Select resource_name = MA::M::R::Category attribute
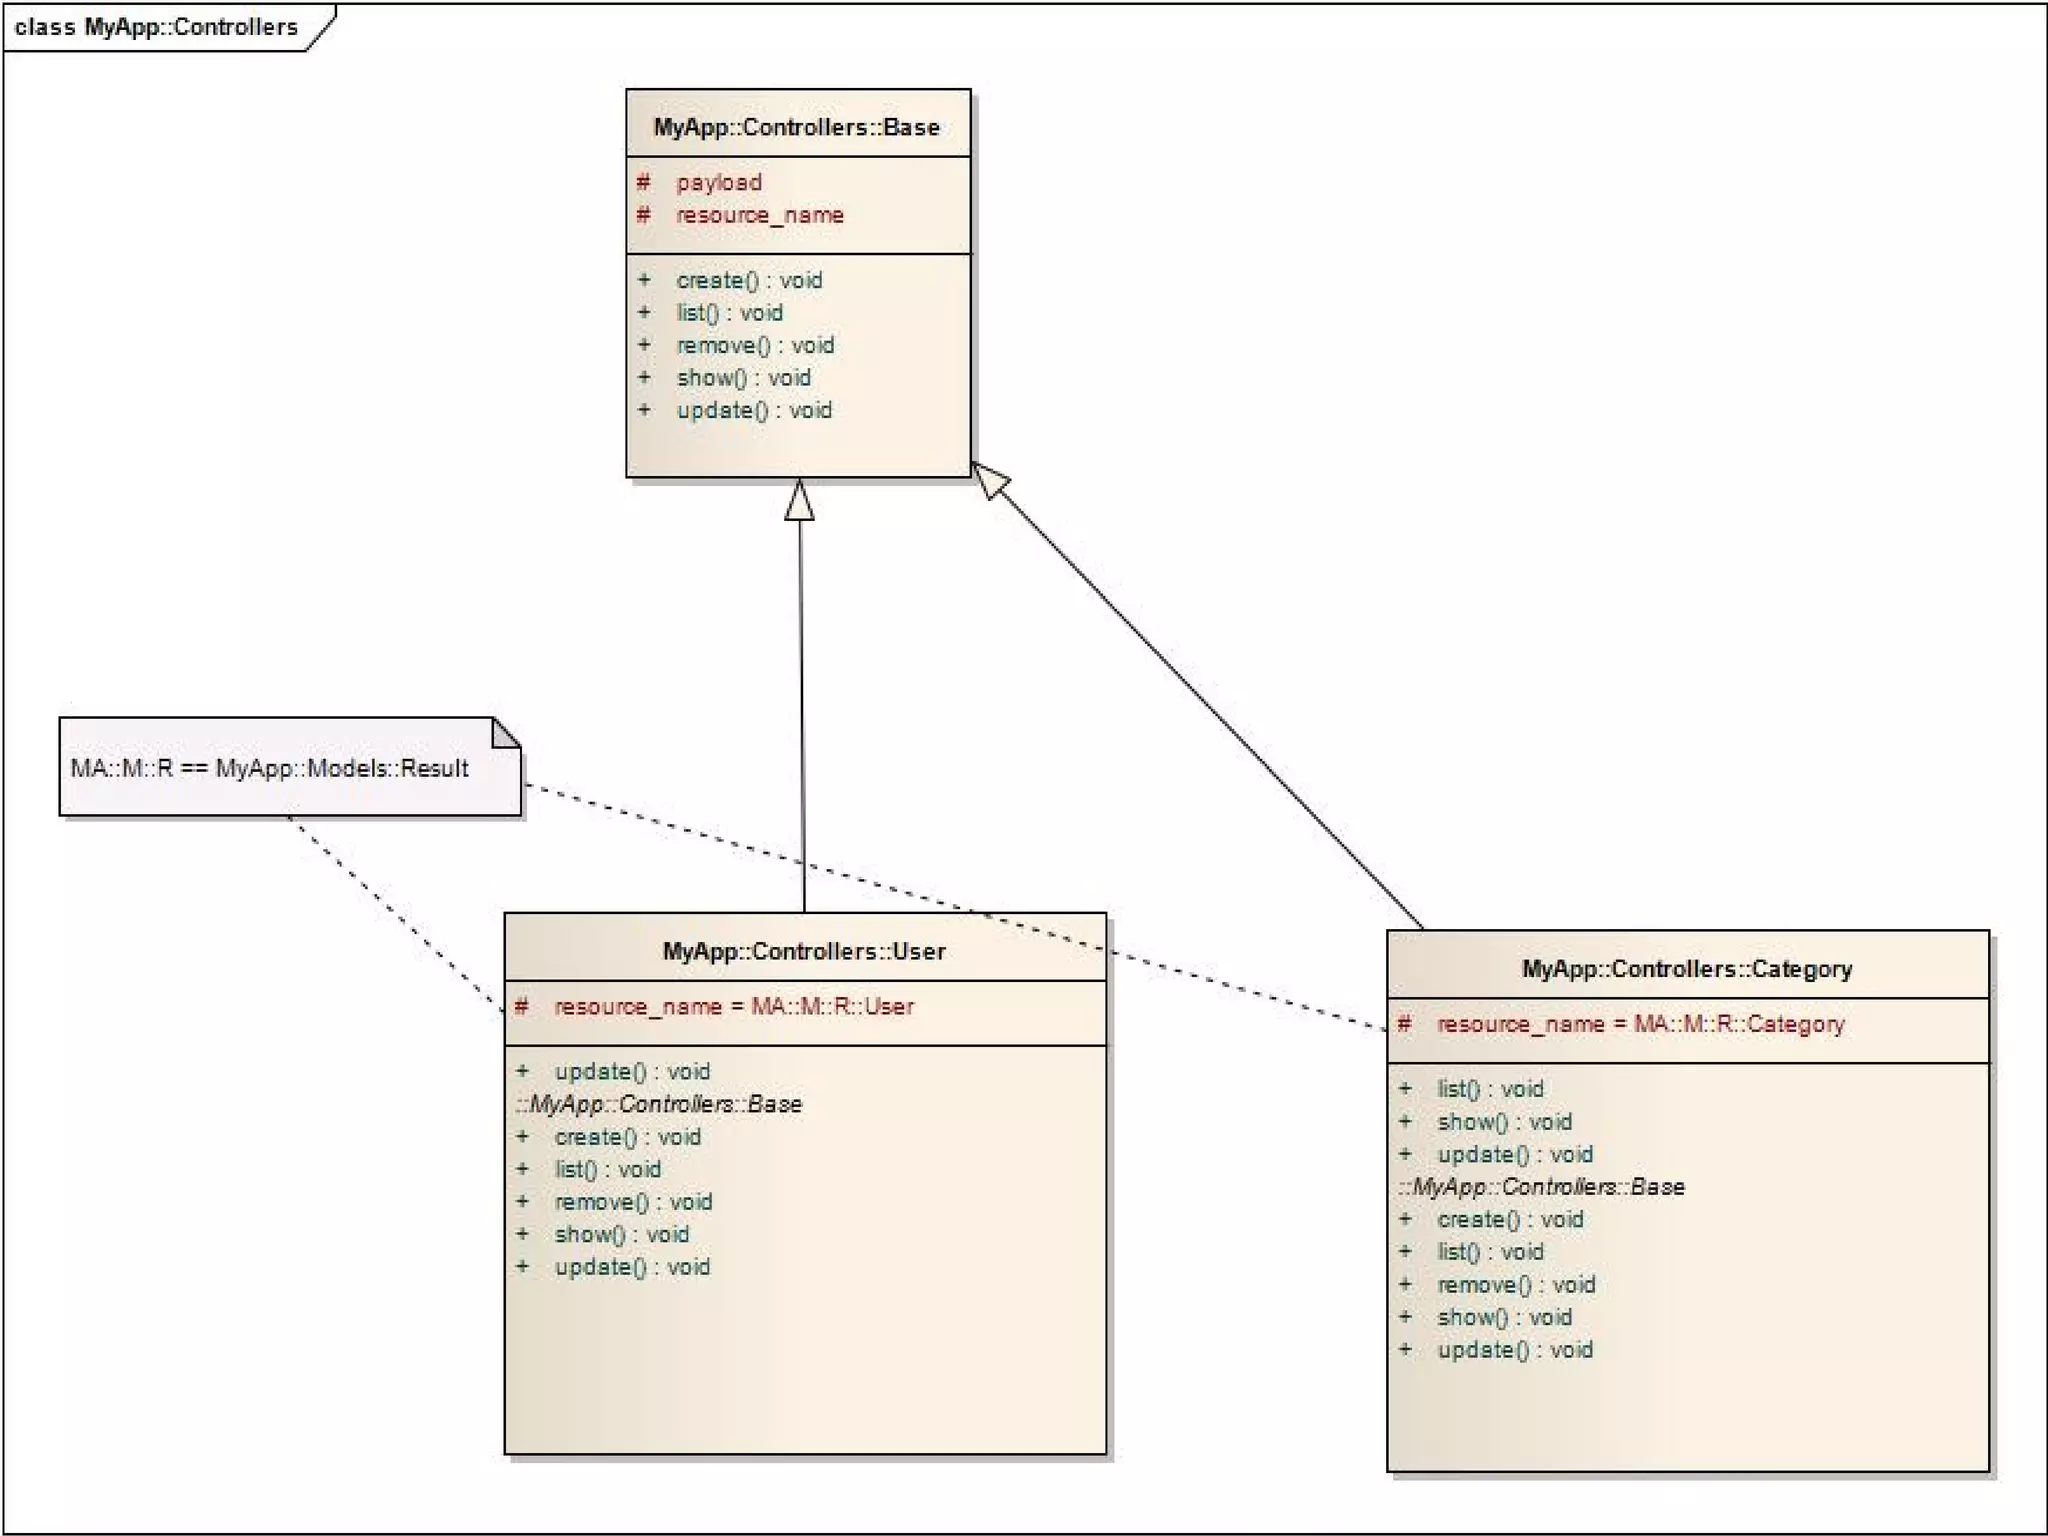The width and height of the screenshot is (2048, 1536). tap(1640, 1024)
